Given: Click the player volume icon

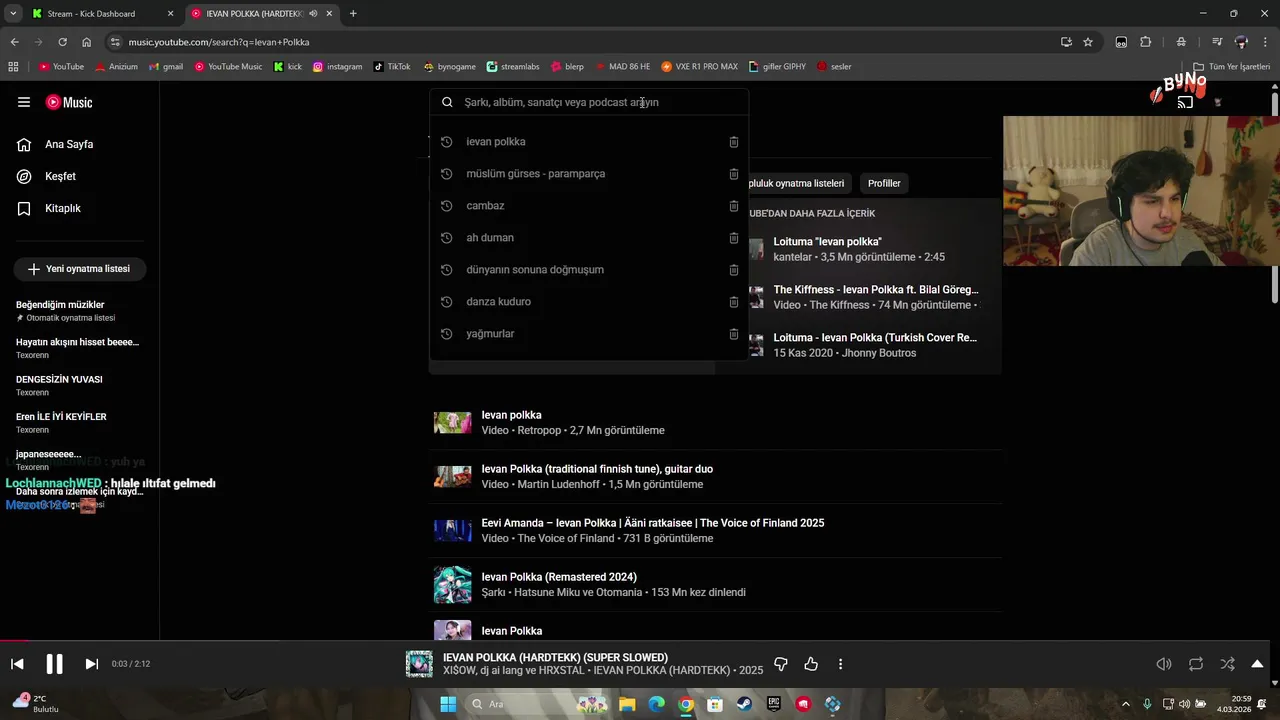Looking at the screenshot, I should [1164, 664].
